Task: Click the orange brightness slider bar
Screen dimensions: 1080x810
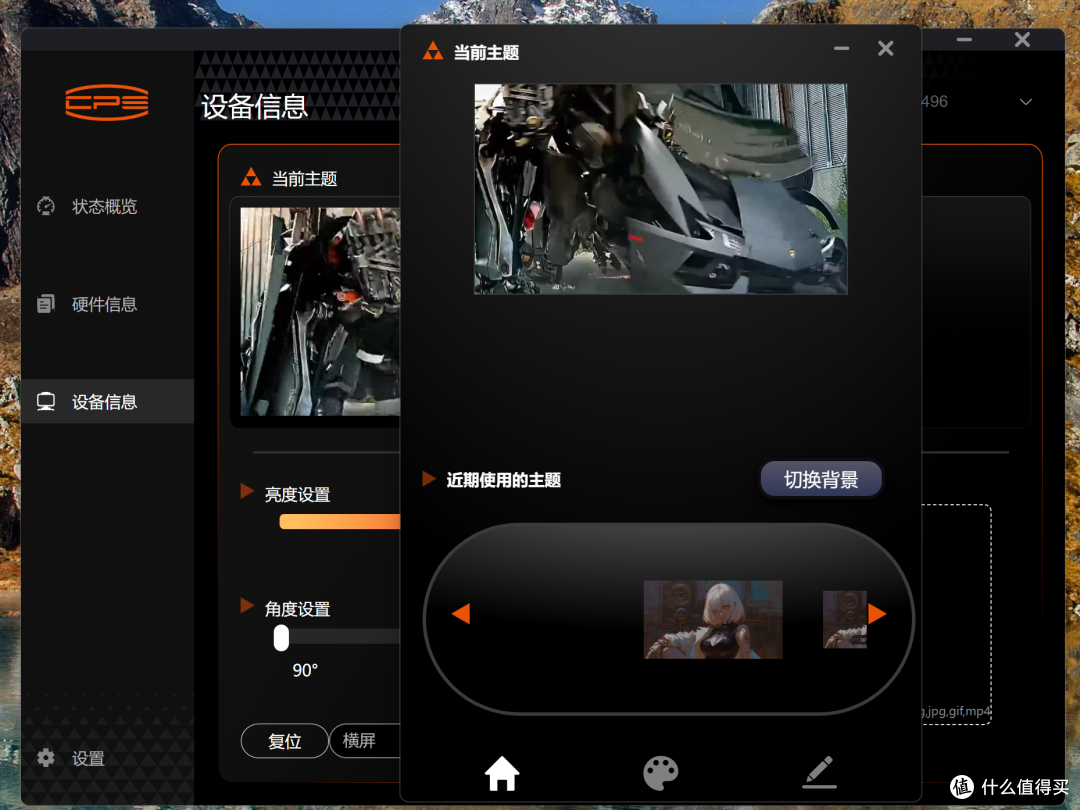Action: (x=340, y=522)
